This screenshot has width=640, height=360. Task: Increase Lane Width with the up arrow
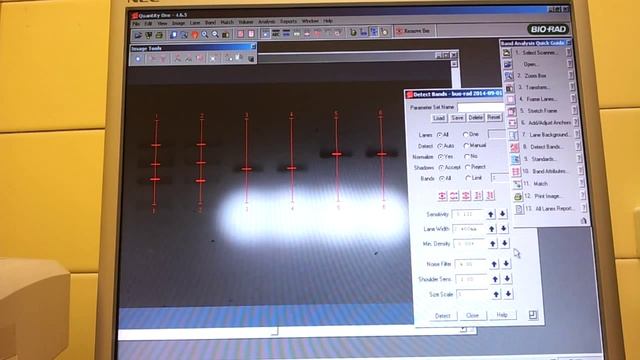coord(491,229)
